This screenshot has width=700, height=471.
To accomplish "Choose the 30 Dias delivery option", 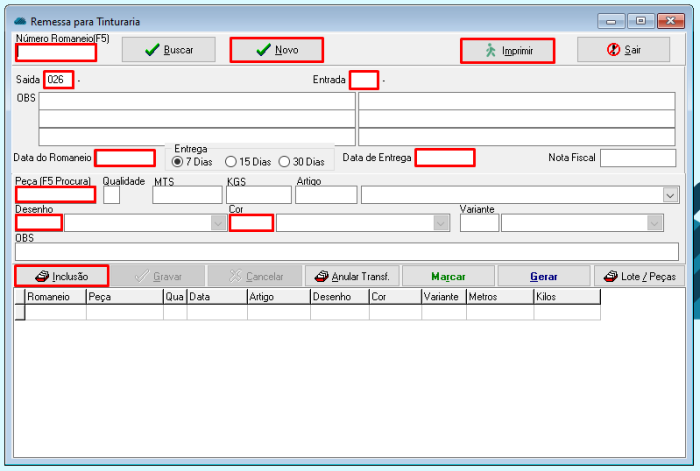I will 285,161.
